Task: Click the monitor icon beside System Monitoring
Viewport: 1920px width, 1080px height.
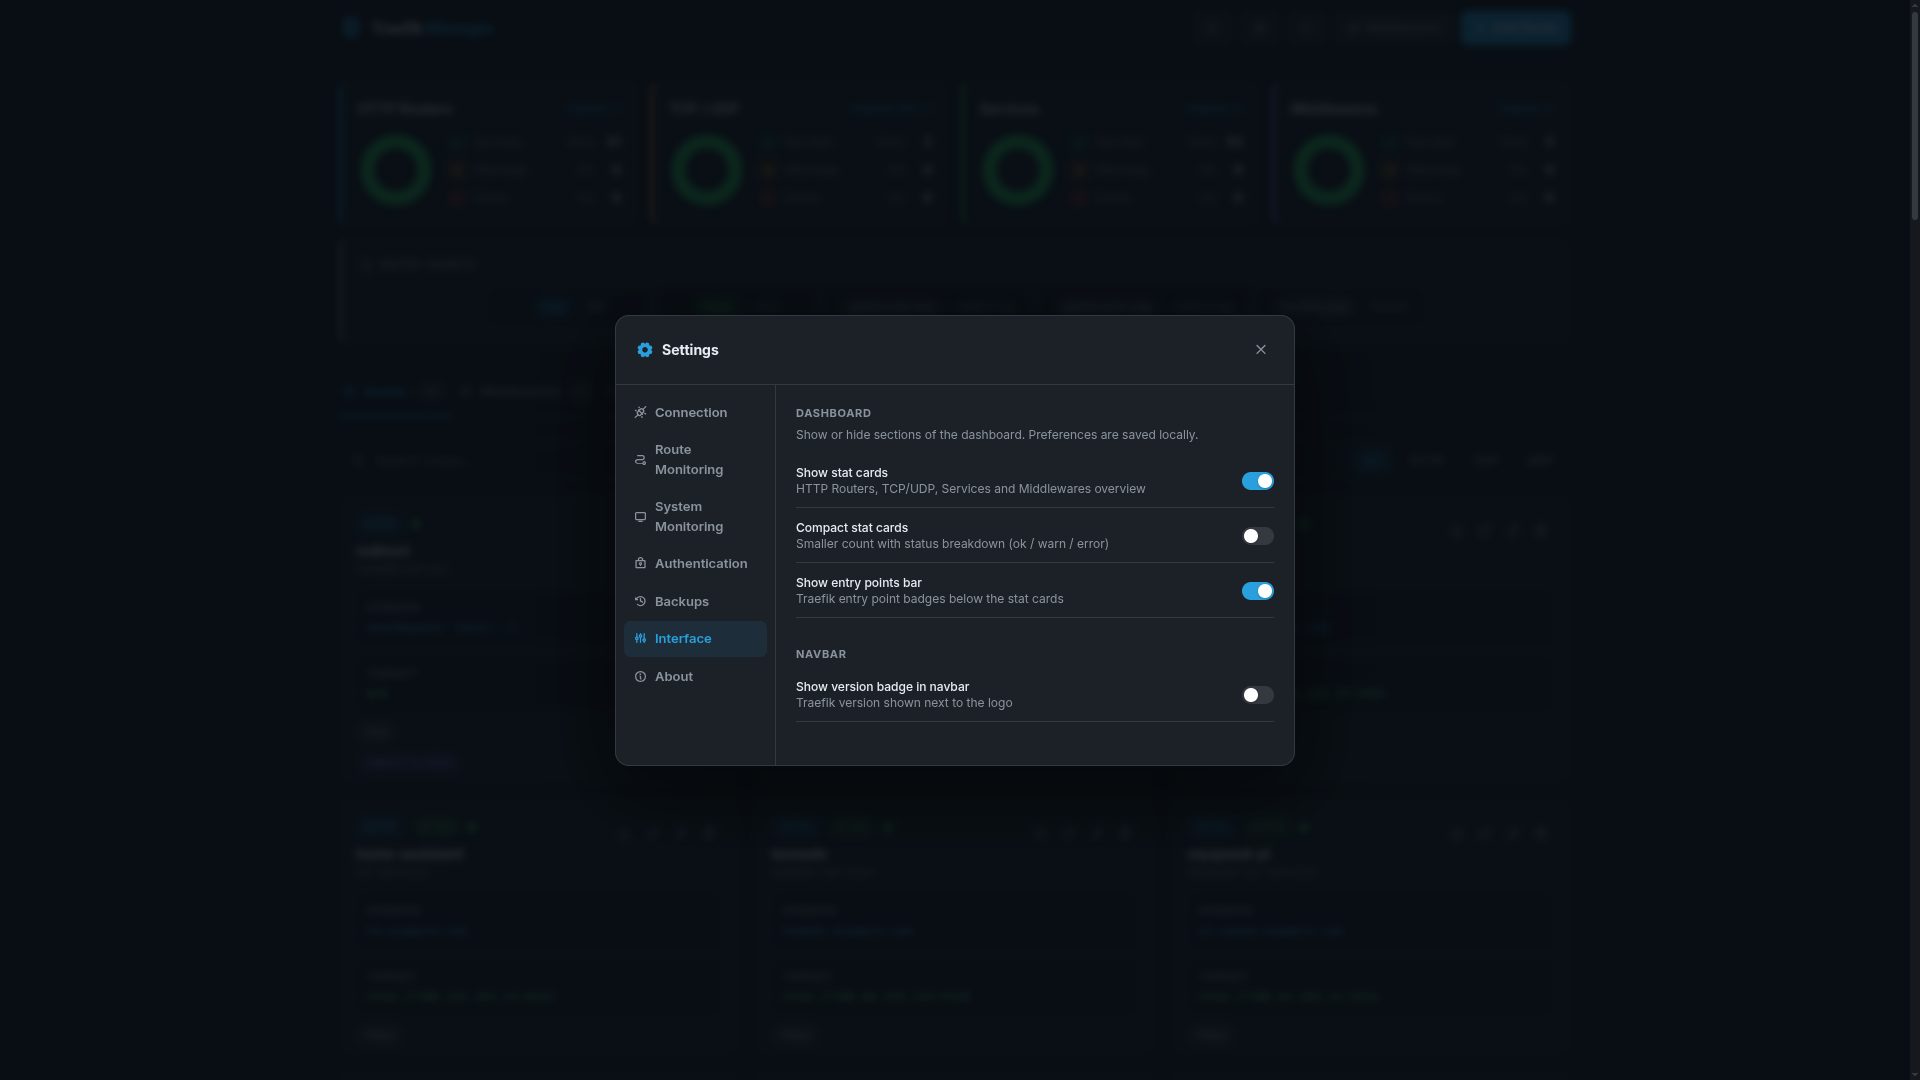Action: 641,517
